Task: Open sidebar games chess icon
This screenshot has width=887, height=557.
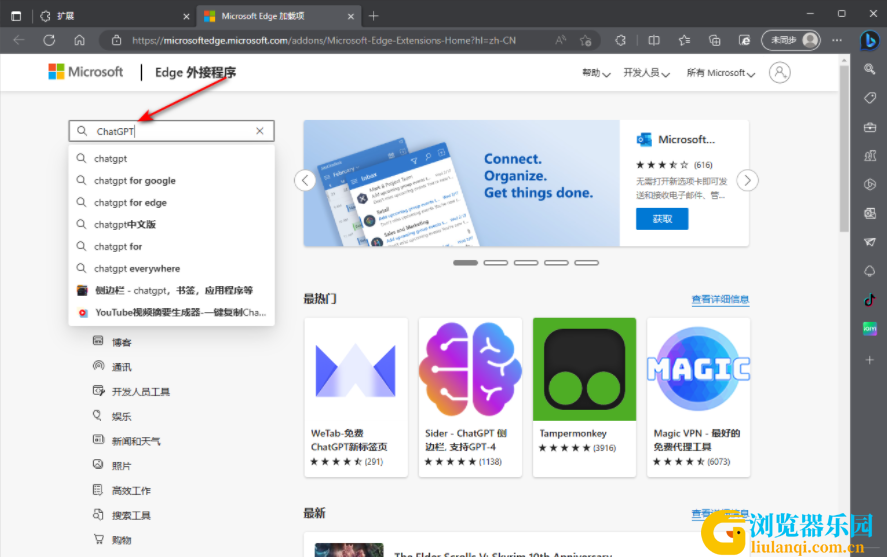Action: click(869, 156)
